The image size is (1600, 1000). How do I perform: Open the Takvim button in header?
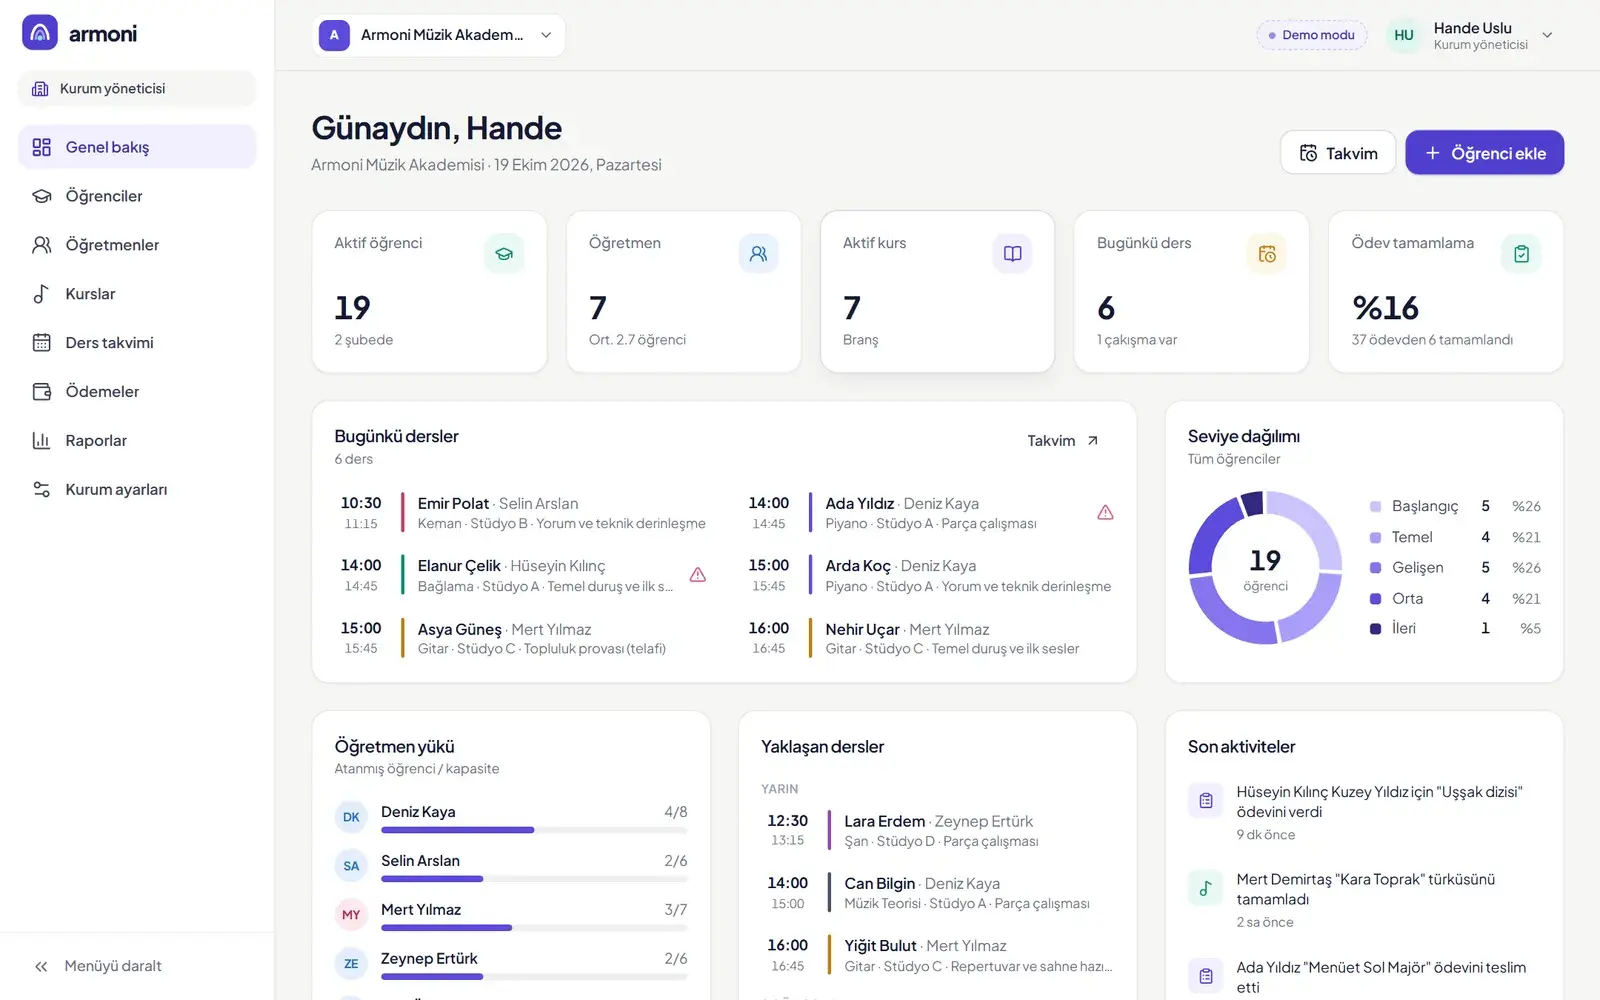(x=1338, y=153)
